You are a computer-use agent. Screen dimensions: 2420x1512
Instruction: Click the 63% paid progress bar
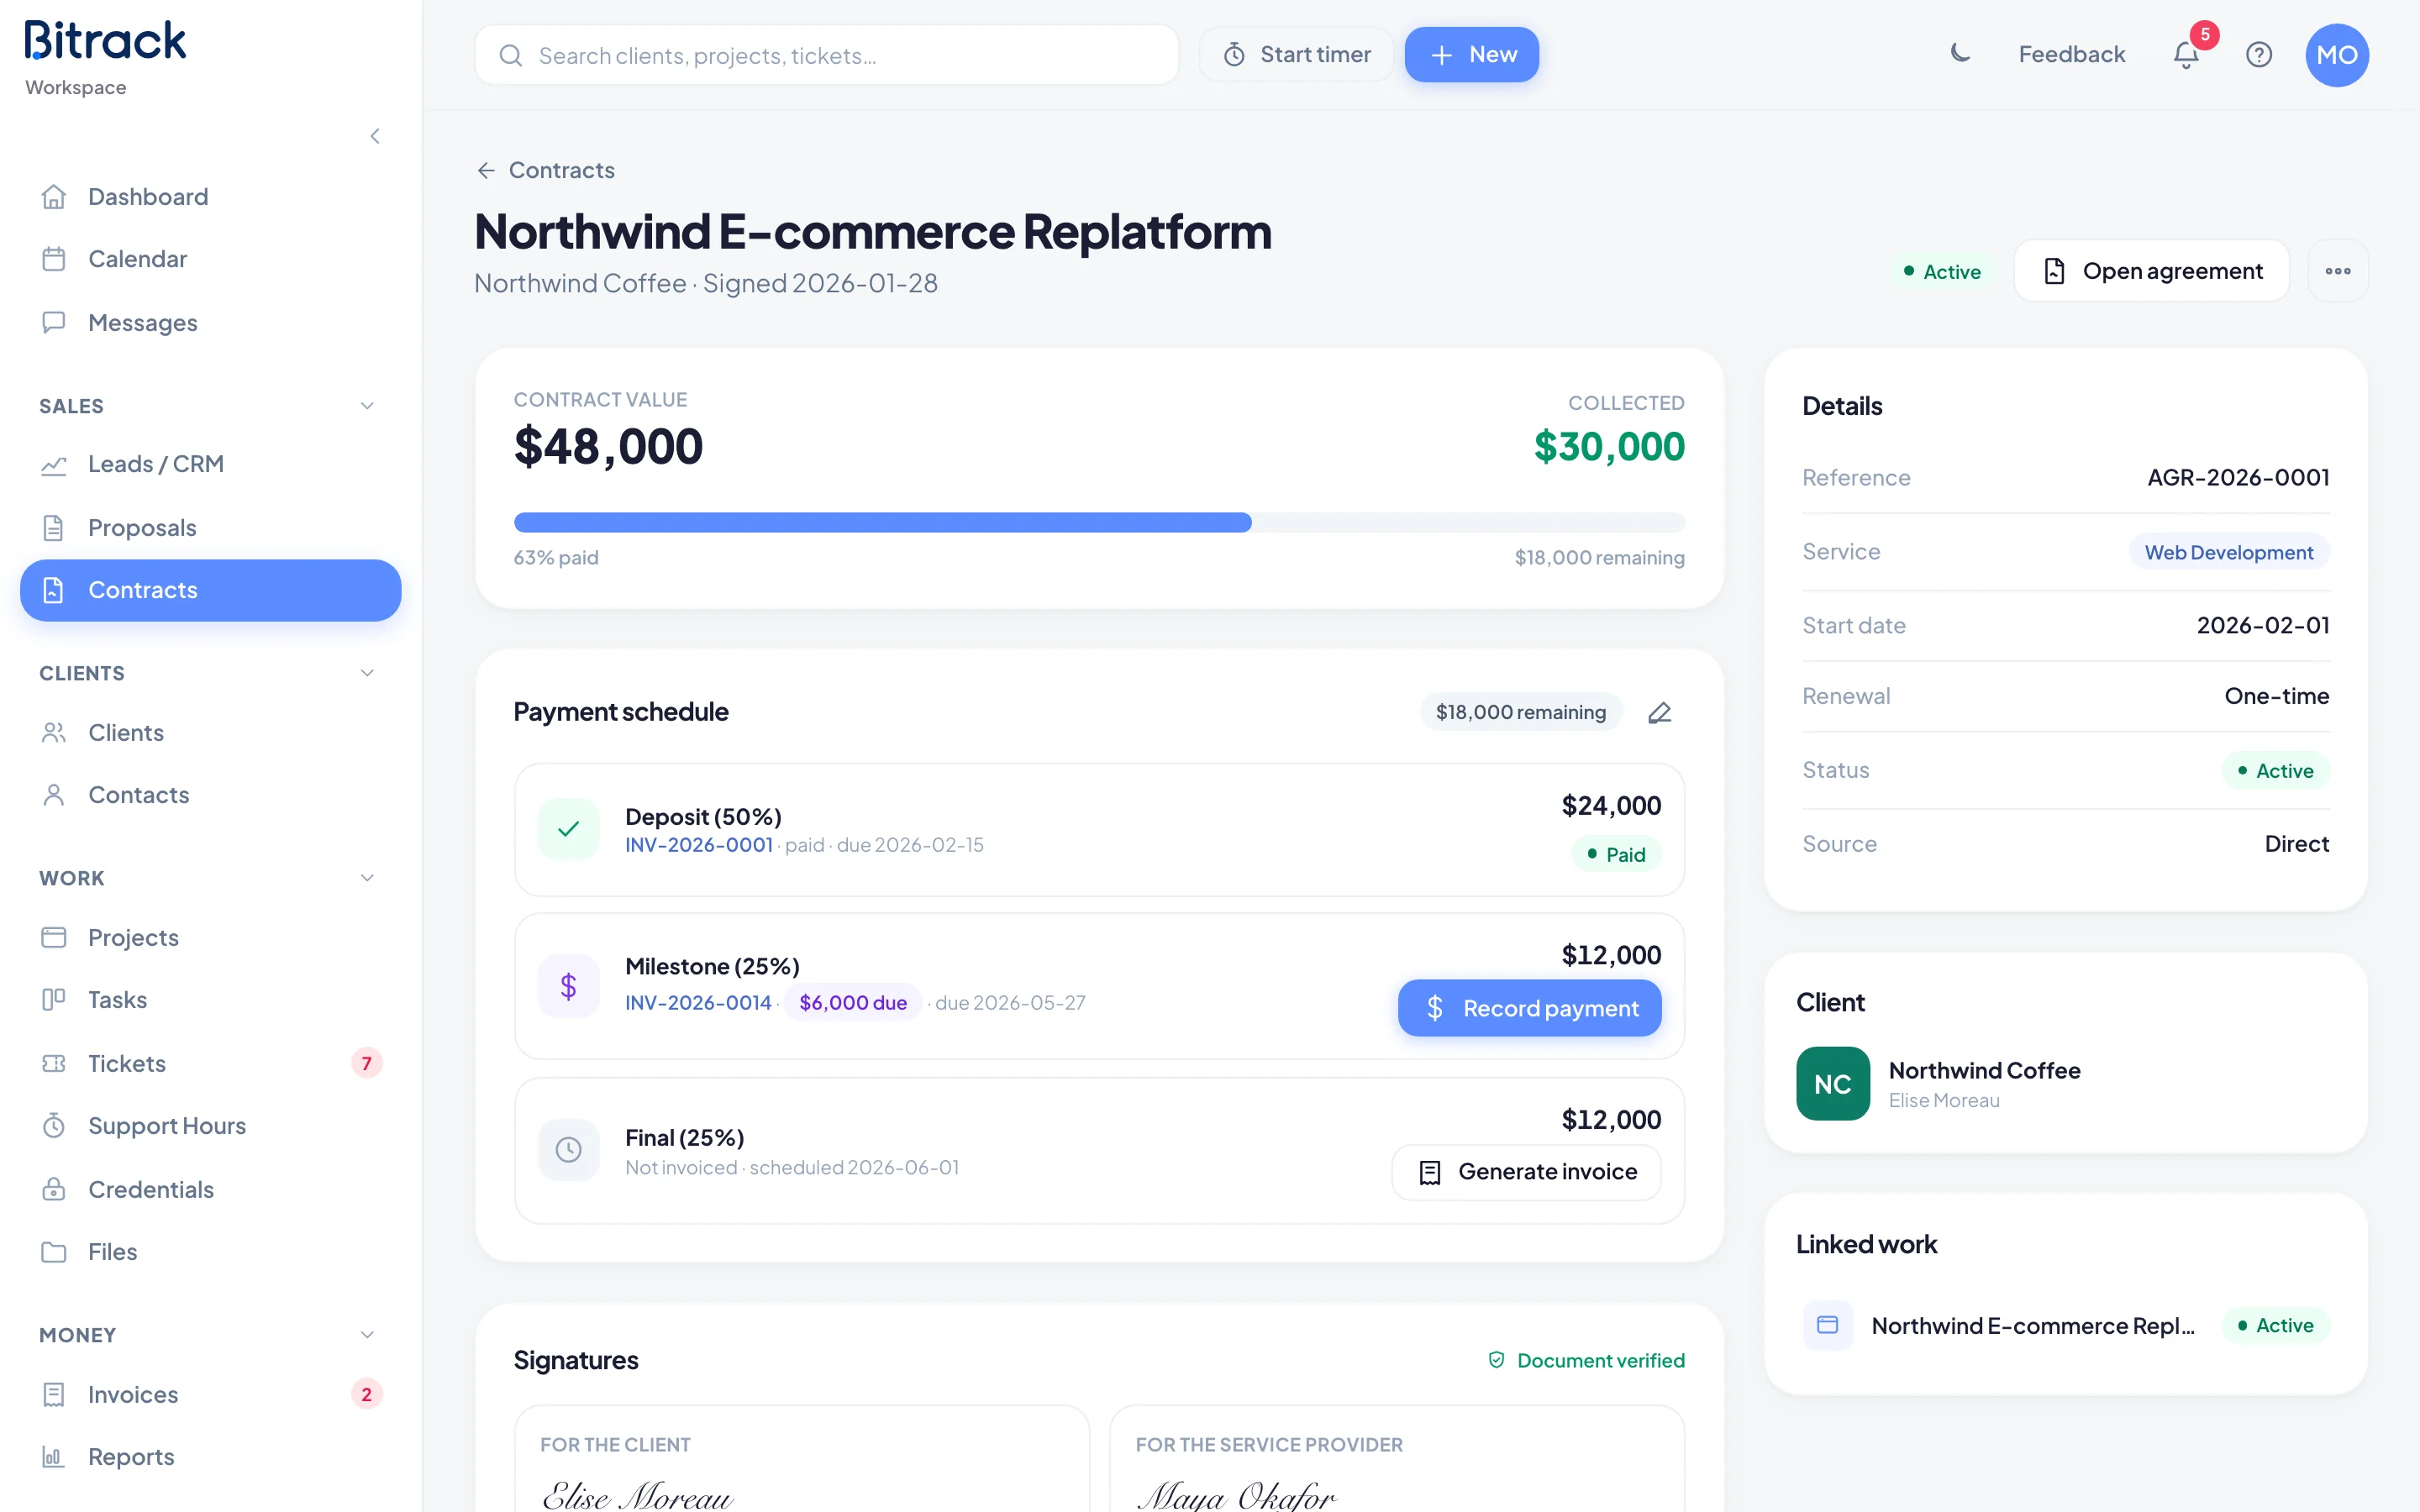(x=1099, y=522)
